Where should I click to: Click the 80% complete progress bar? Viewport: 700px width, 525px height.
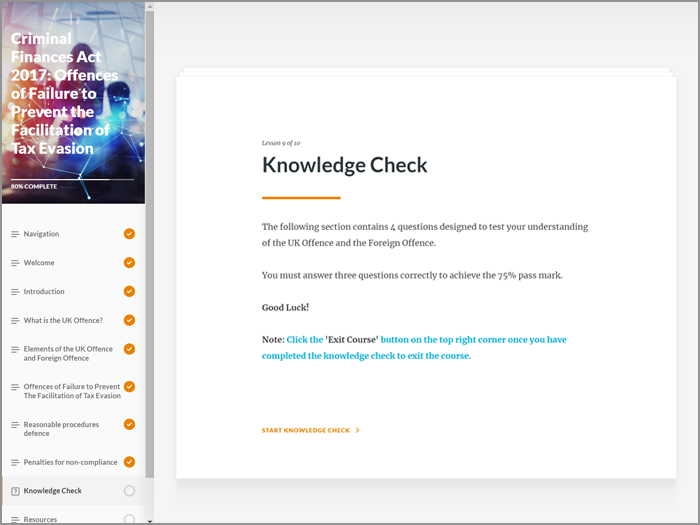tap(72, 180)
